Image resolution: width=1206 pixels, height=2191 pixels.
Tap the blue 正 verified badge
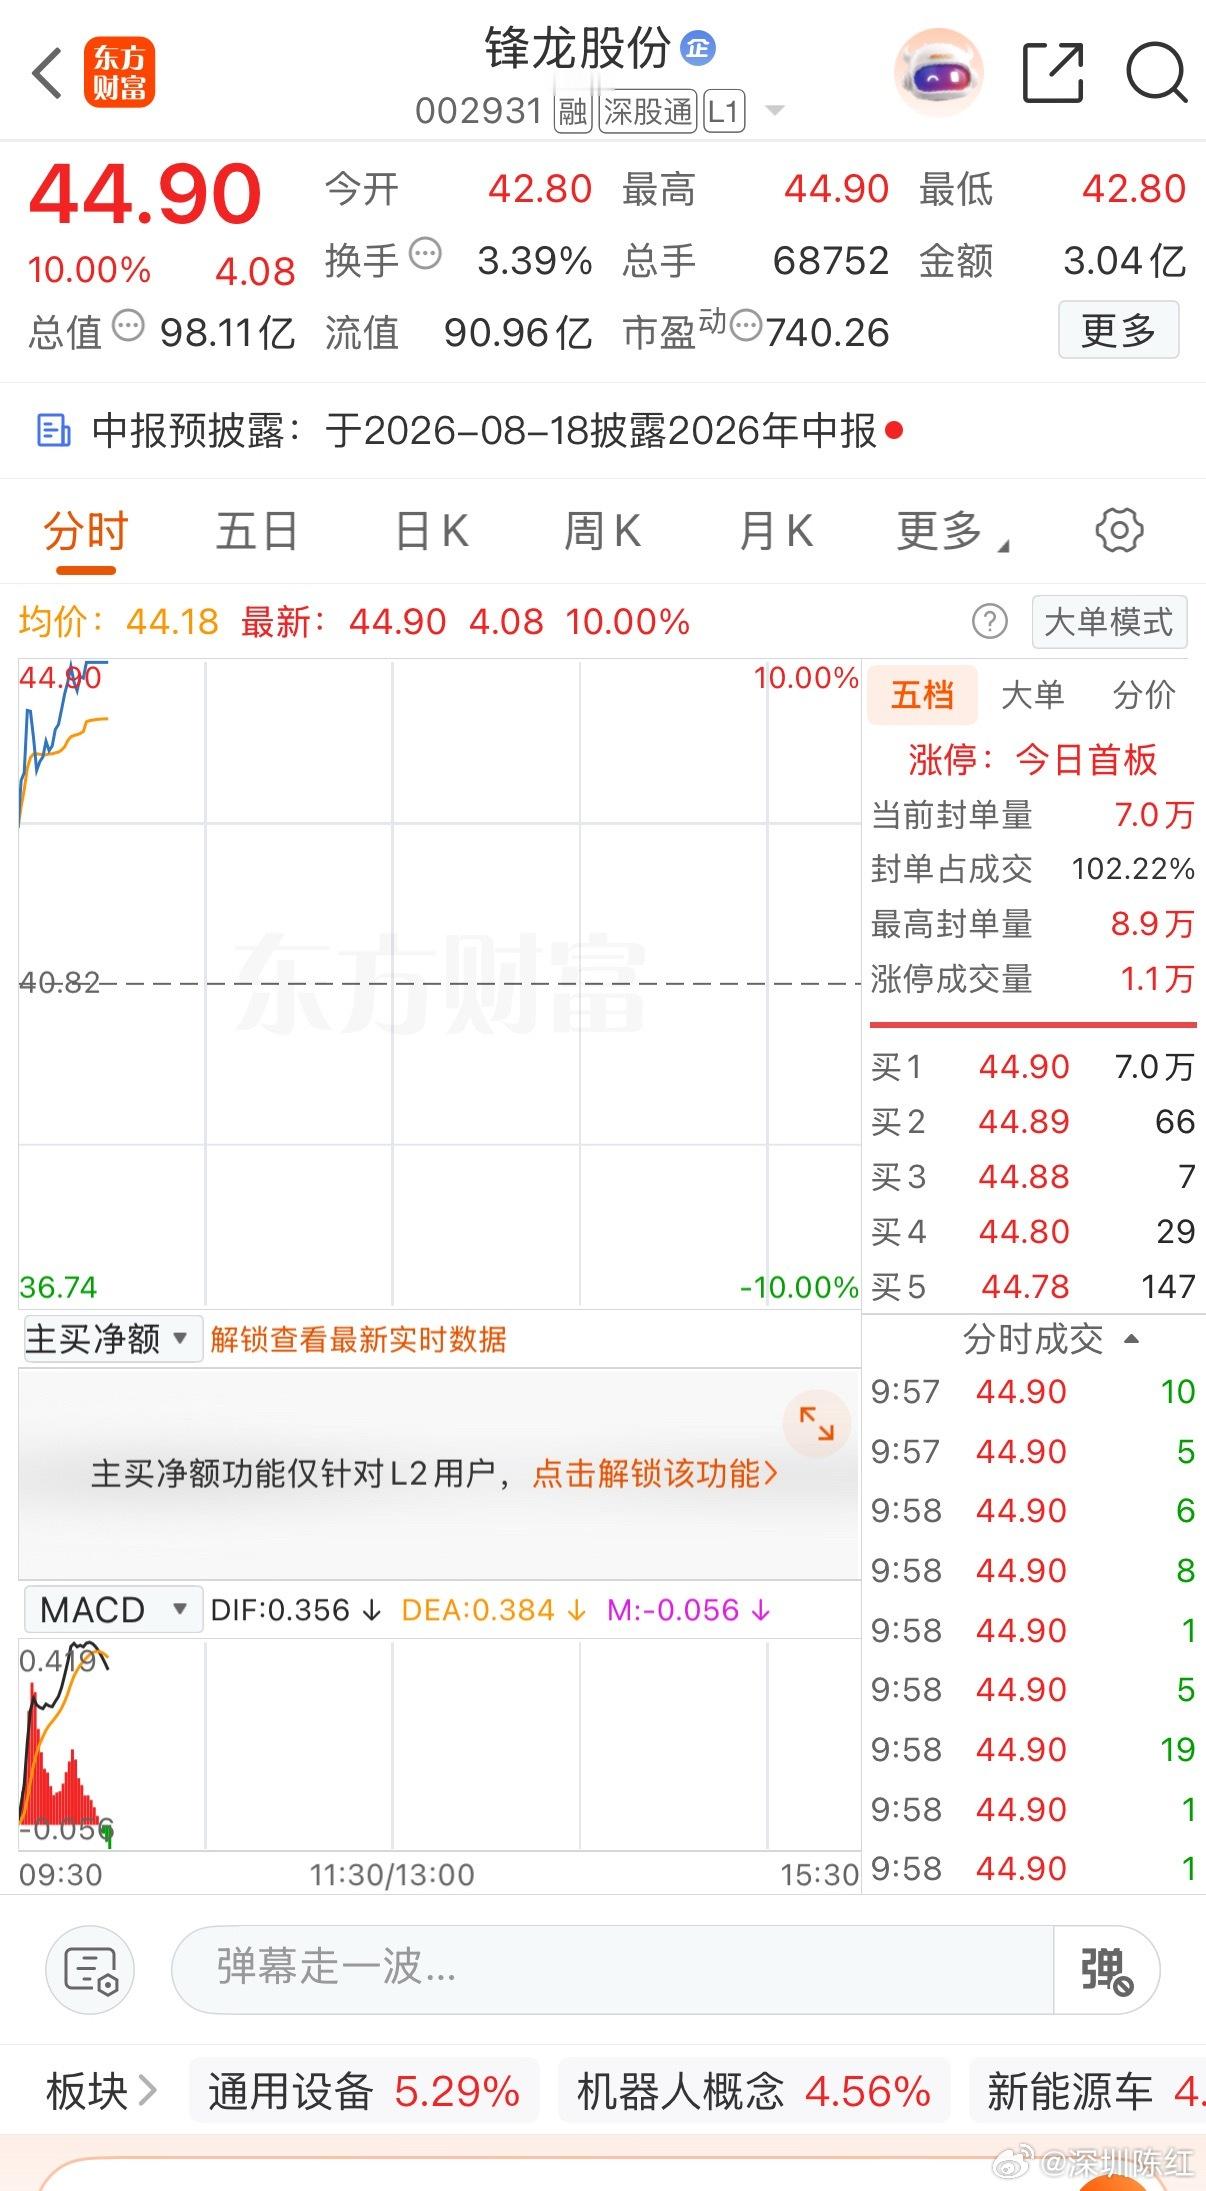click(x=698, y=48)
